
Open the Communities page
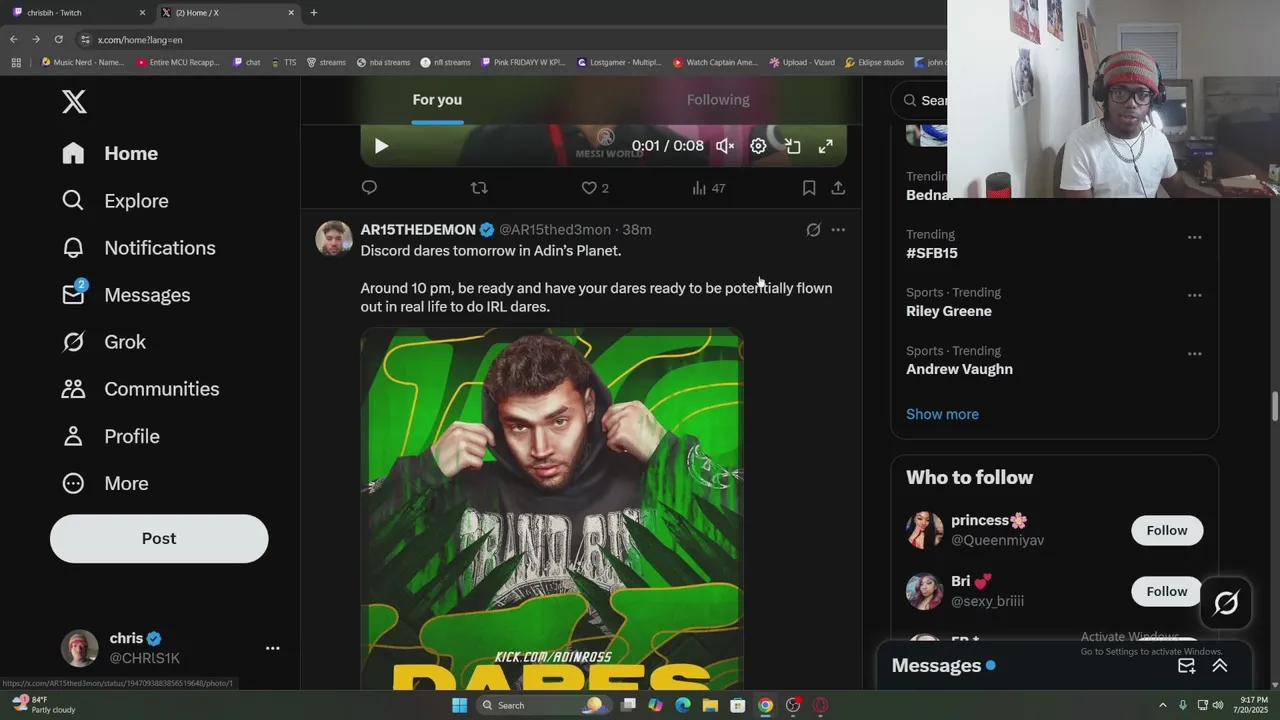[140, 389]
